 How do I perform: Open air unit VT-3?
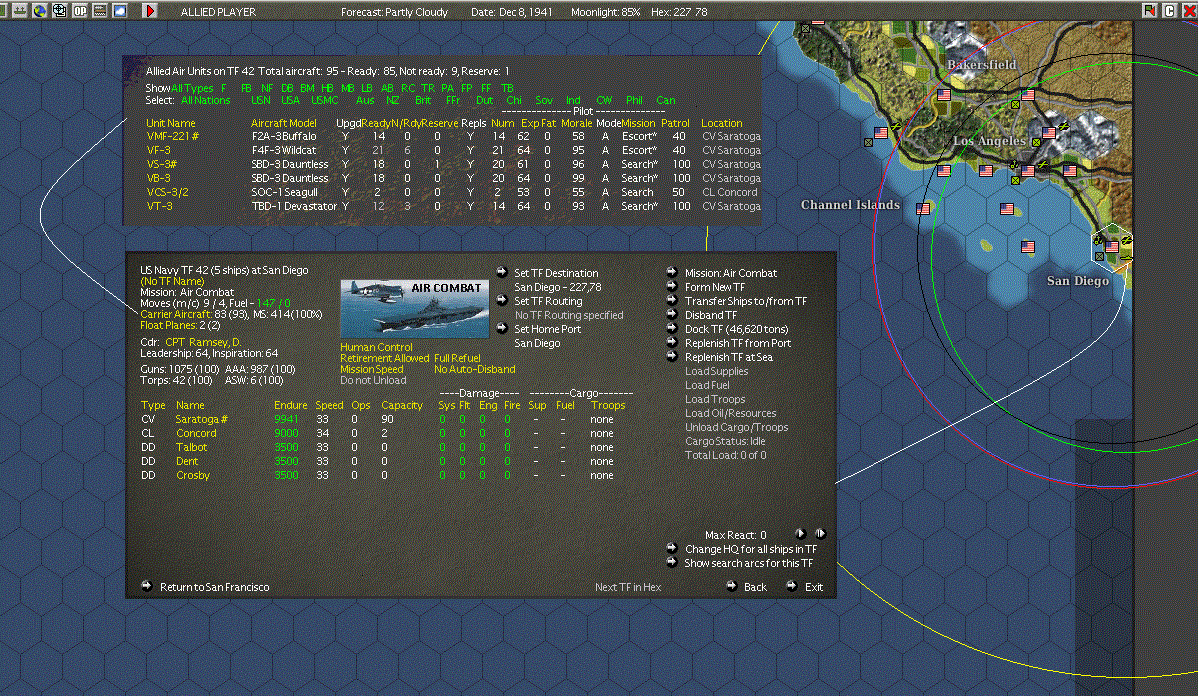point(159,206)
